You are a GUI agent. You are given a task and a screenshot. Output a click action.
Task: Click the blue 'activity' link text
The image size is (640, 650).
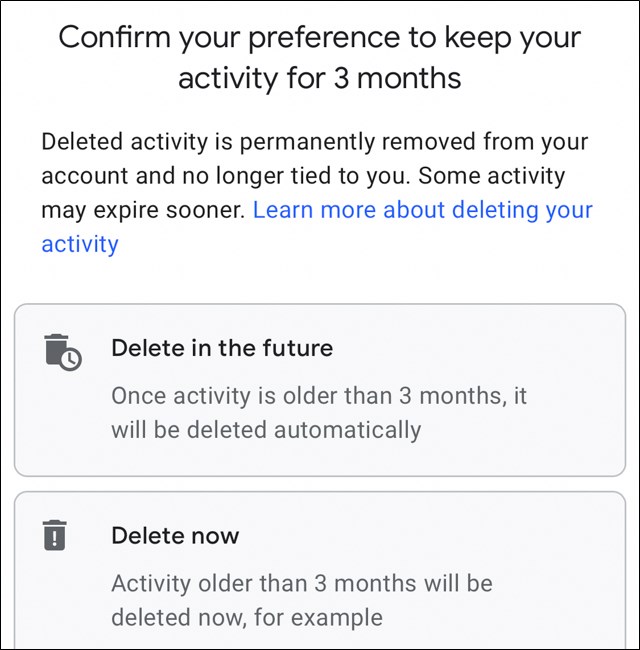tap(80, 243)
